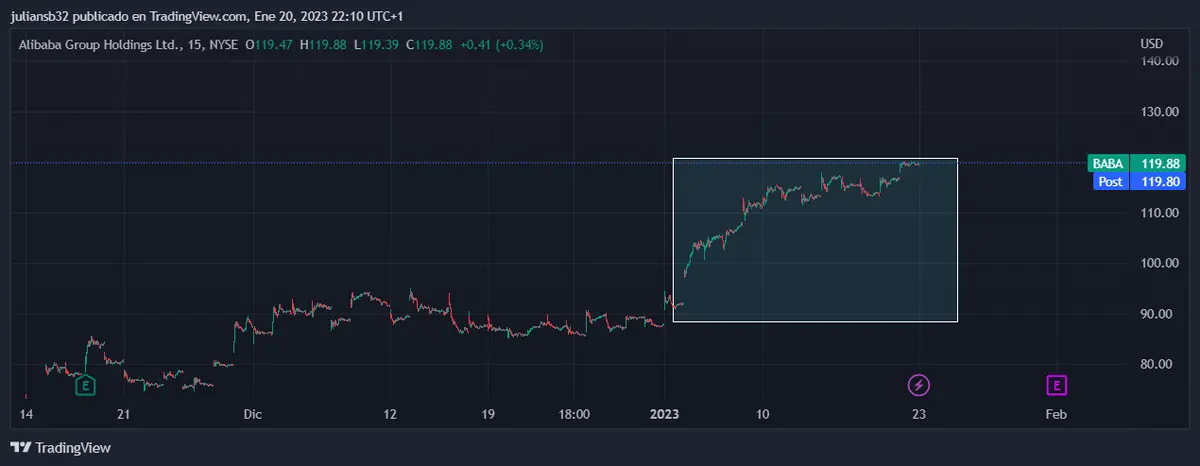
Task: Click the 110.00 price axis label
Action: [1158, 213]
